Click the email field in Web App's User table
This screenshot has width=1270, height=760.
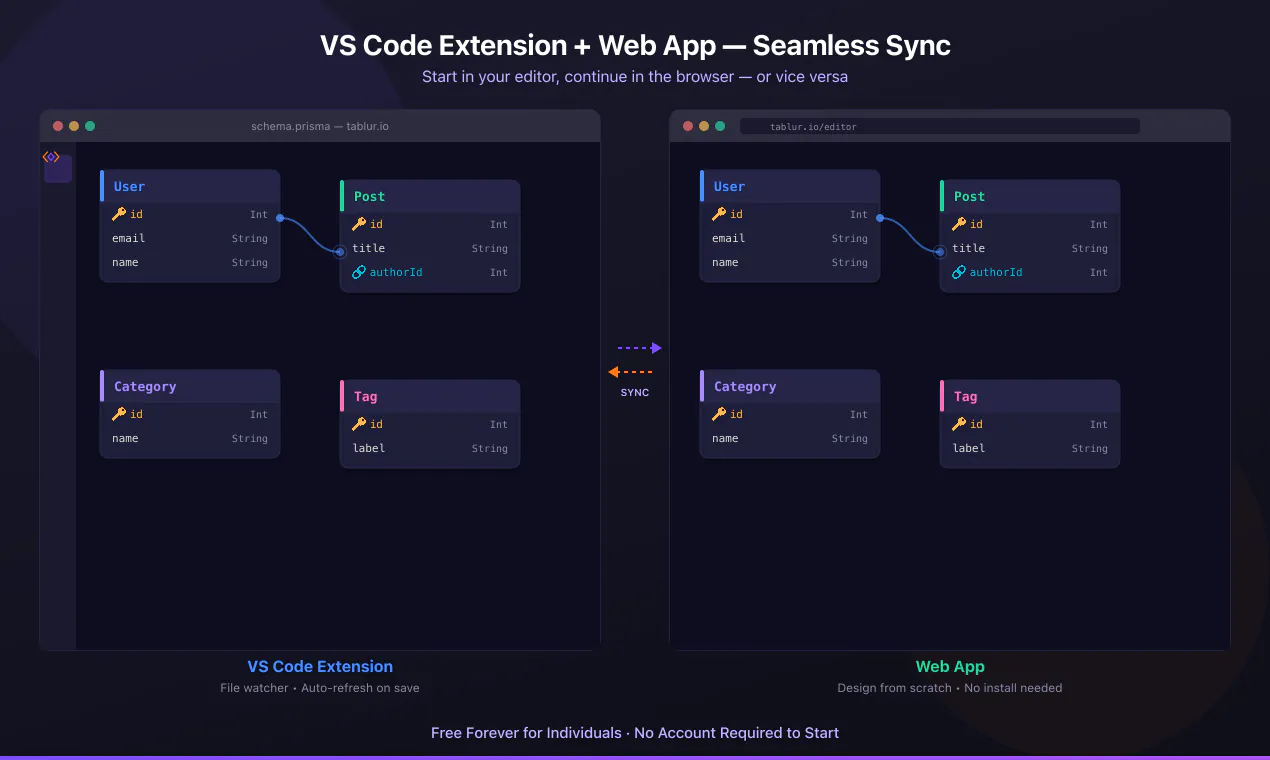pyautogui.click(x=728, y=238)
